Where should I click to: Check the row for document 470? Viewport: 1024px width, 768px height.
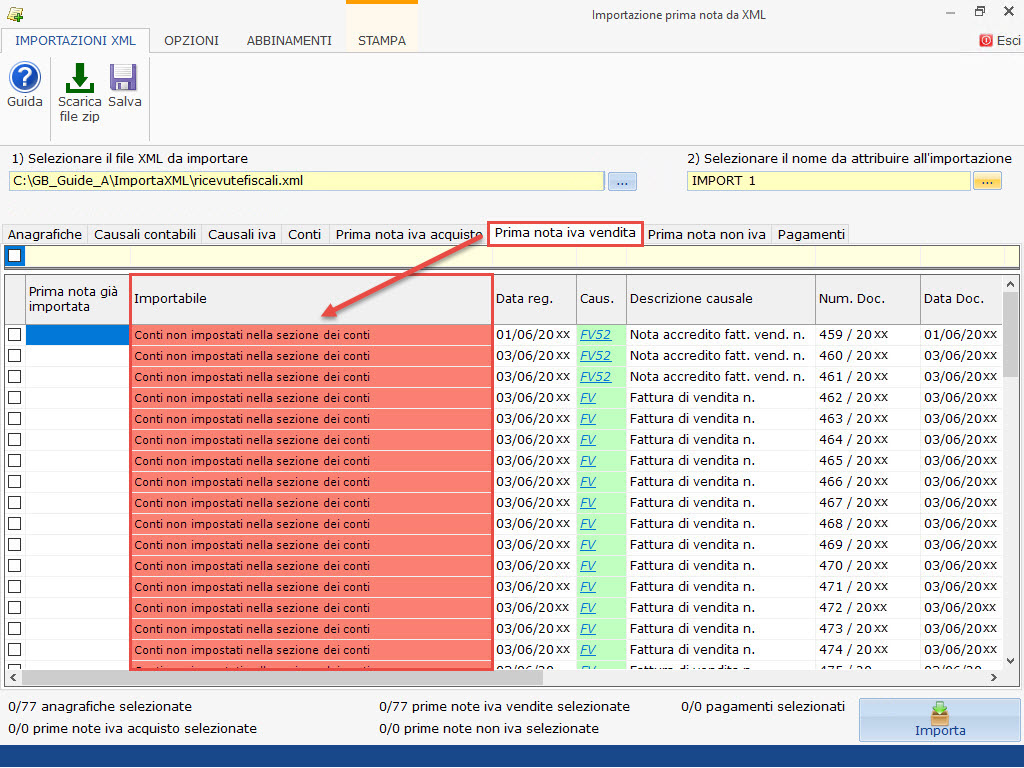[14, 566]
